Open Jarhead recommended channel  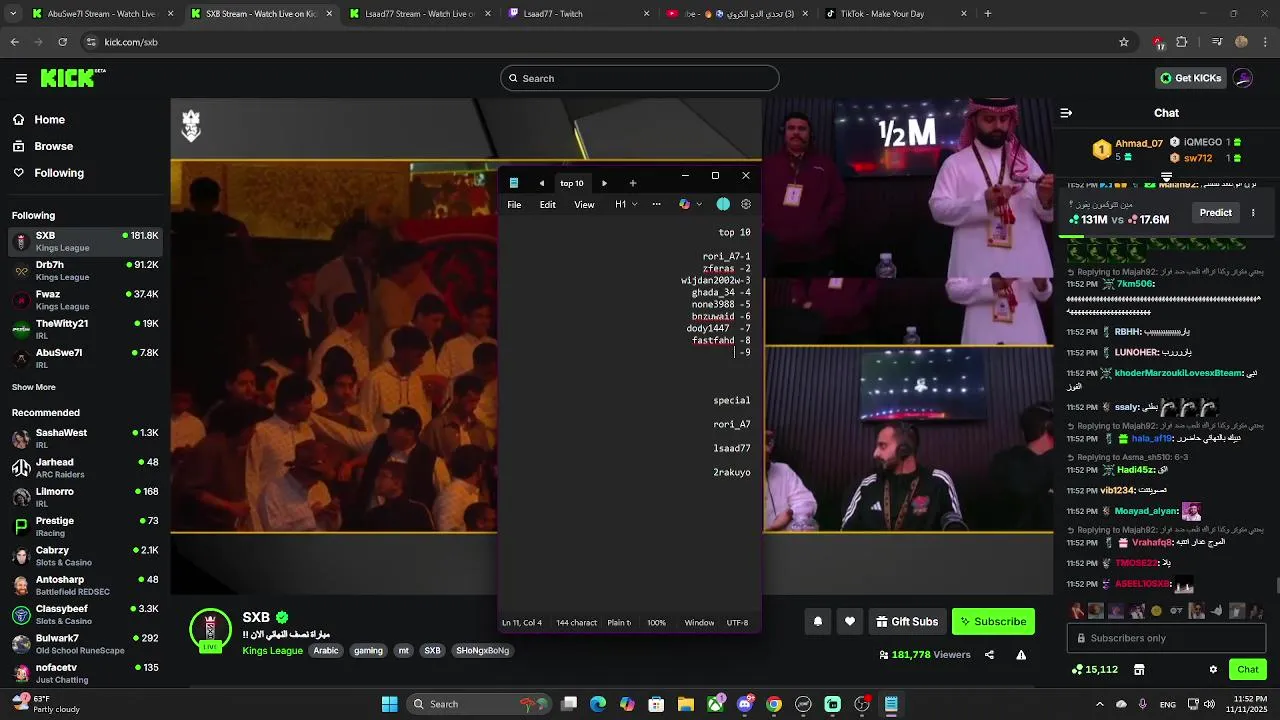tap(85, 468)
